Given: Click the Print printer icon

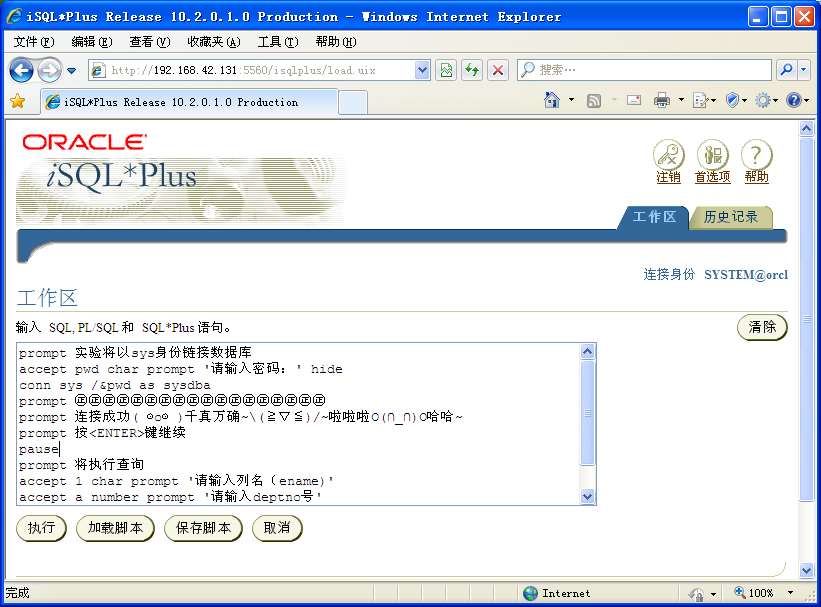Looking at the screenshot, I should point(662,100).
